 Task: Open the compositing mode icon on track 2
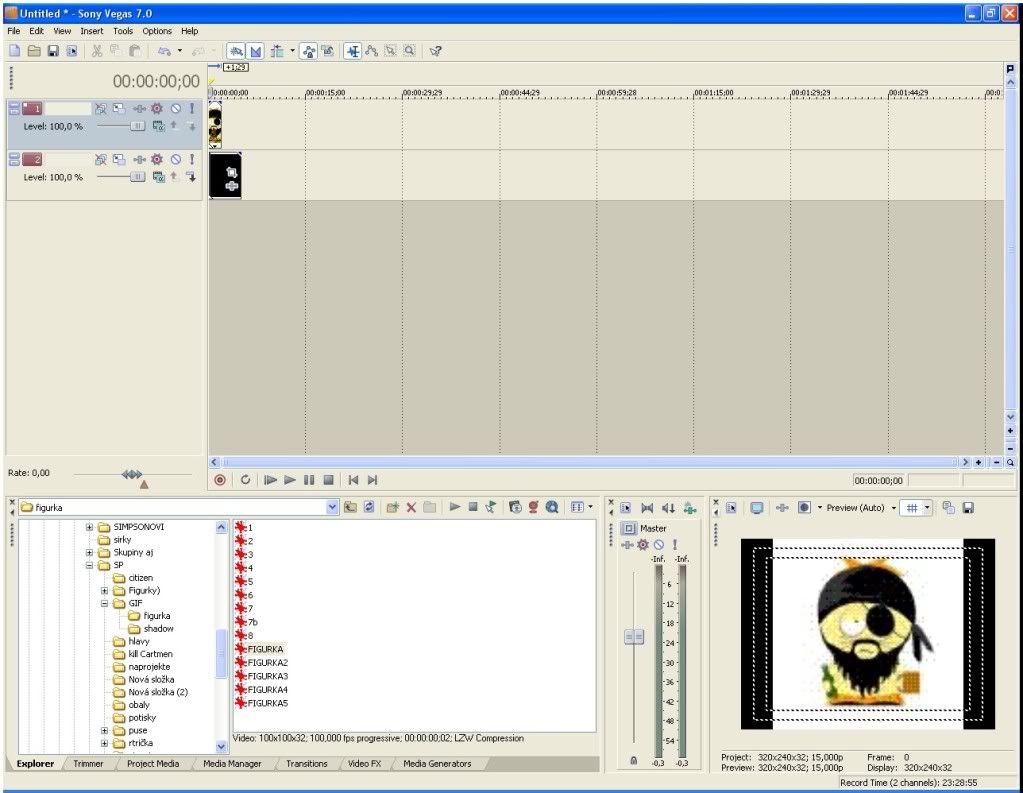pos(158,177)
